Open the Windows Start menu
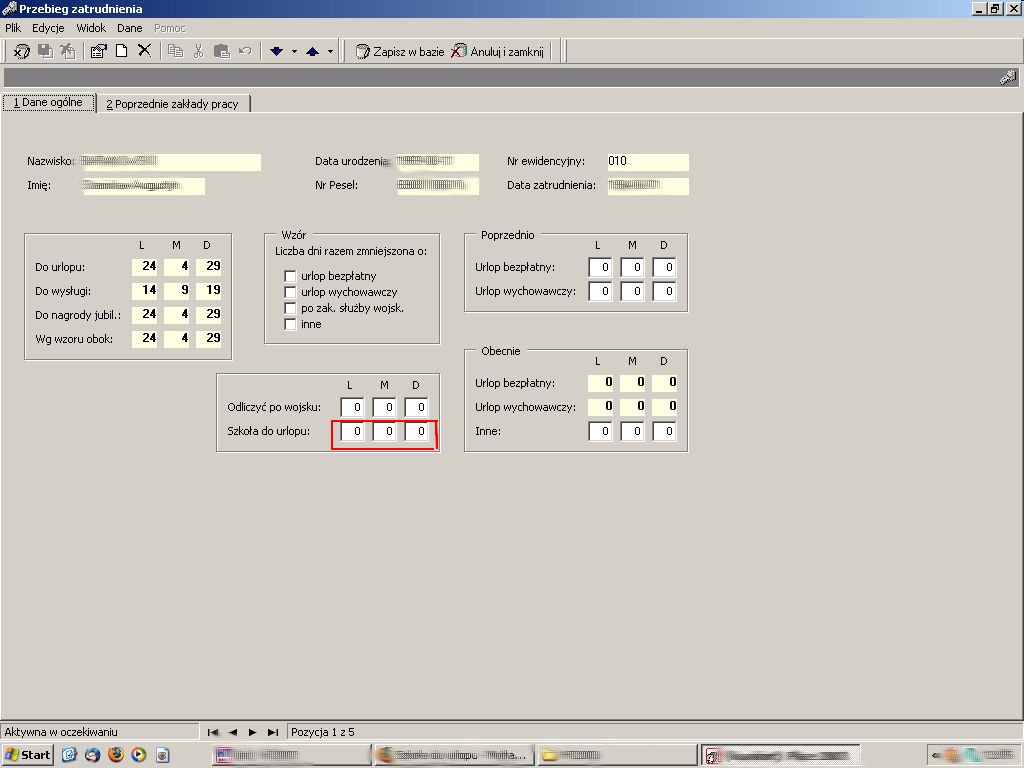The image size is (1024, 768). pyautogui.click(x=27, y=755)
